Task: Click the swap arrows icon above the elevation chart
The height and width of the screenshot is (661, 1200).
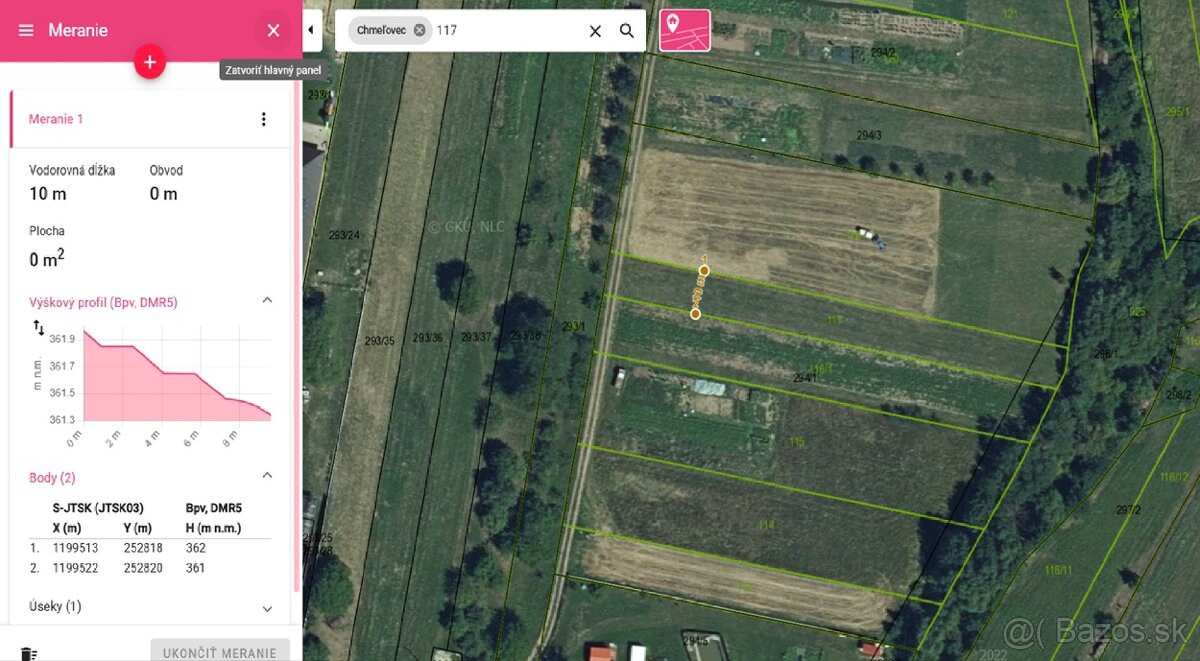Action: coord(39,327)
